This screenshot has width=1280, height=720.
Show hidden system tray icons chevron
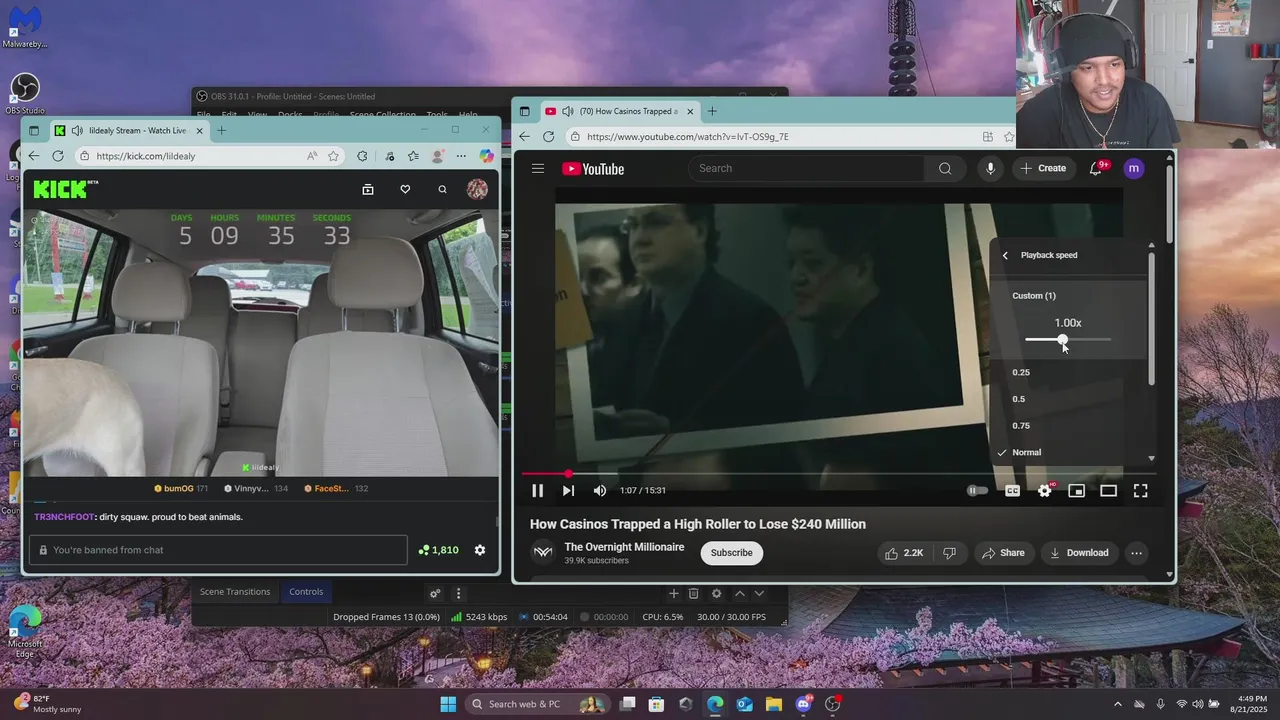coord(1118,704)
